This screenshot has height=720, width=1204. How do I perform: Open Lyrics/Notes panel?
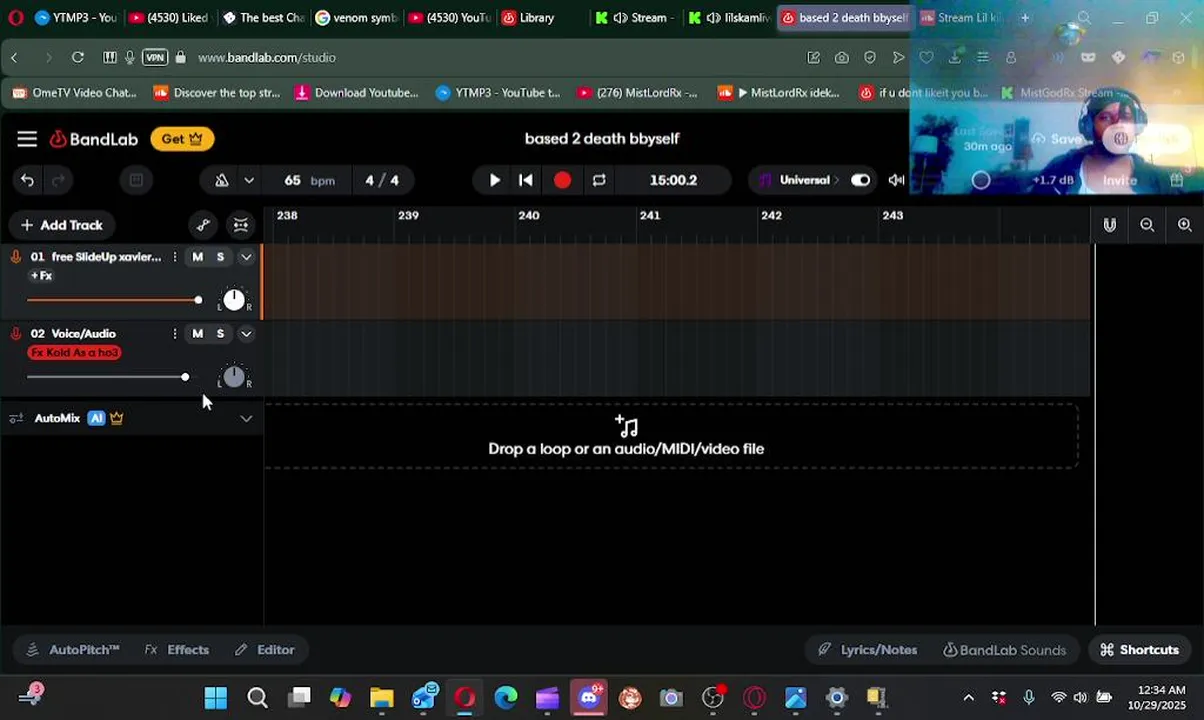point(867,650)
